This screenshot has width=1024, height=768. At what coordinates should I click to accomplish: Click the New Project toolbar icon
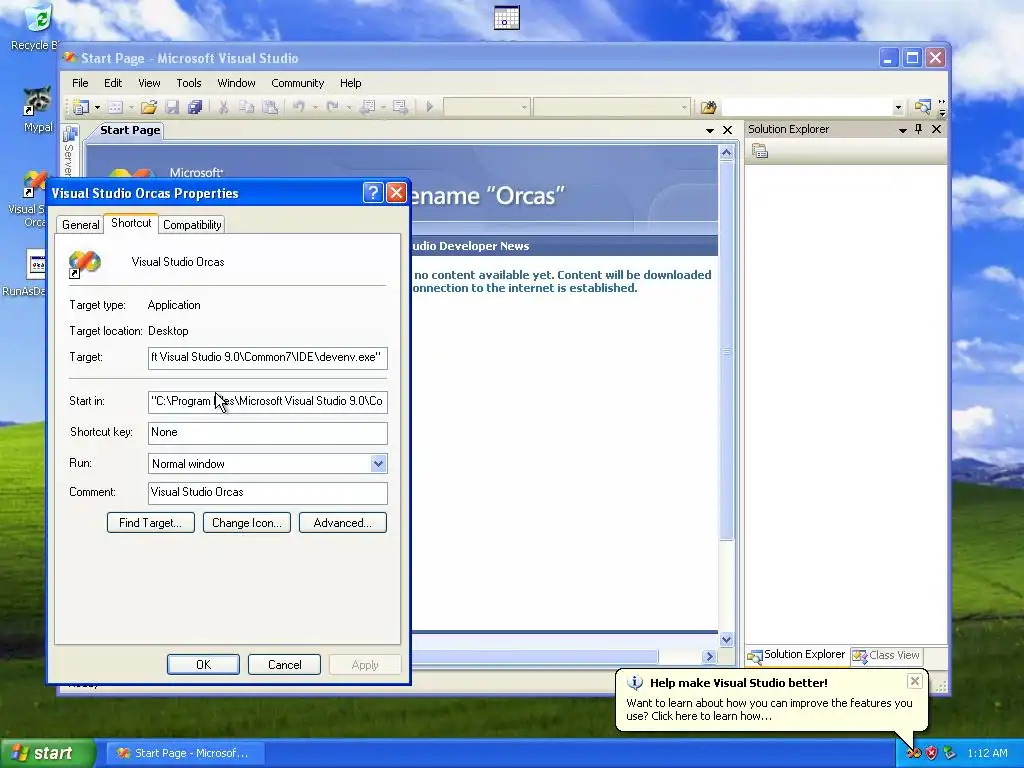pyautogui.click(x=81, y=107)
